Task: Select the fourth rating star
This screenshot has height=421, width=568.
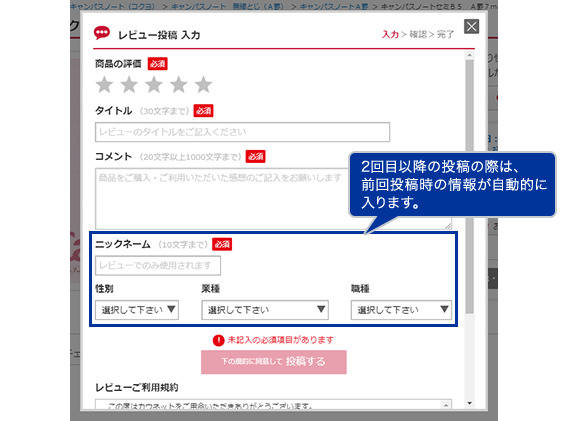Action: click(179, 85)
